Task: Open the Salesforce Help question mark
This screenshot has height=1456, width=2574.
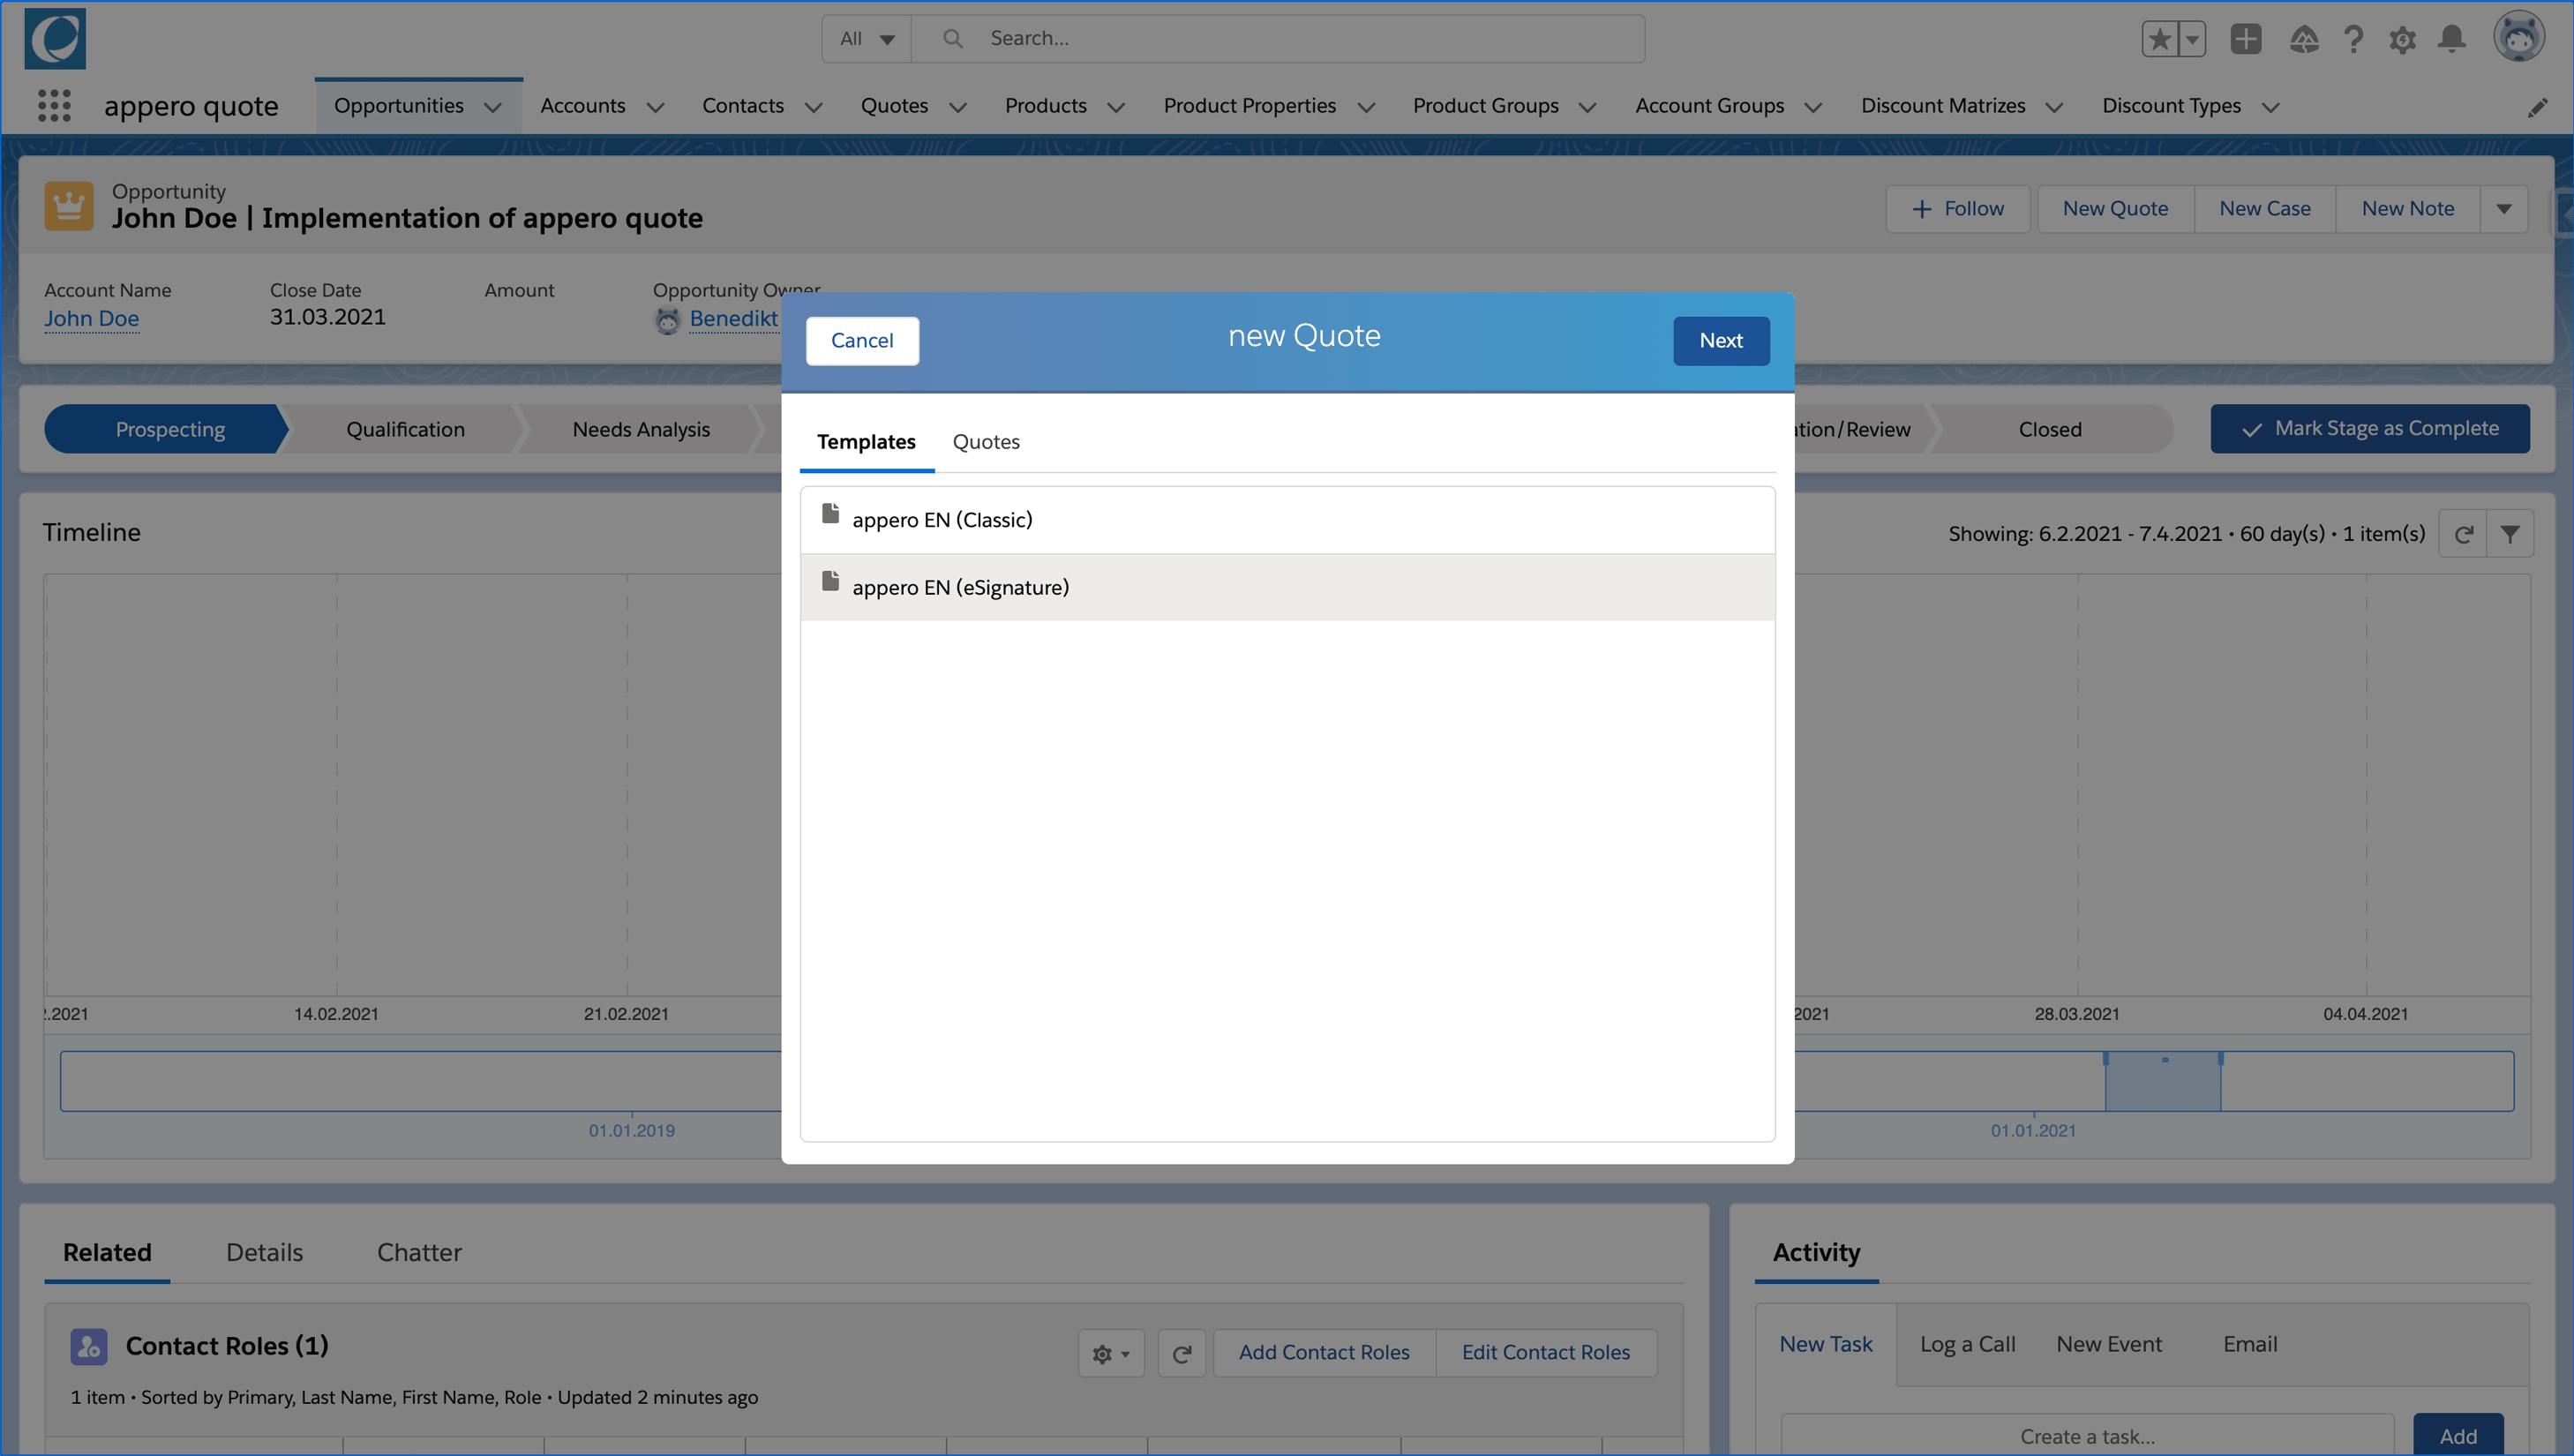Action: pos(2353,39)
